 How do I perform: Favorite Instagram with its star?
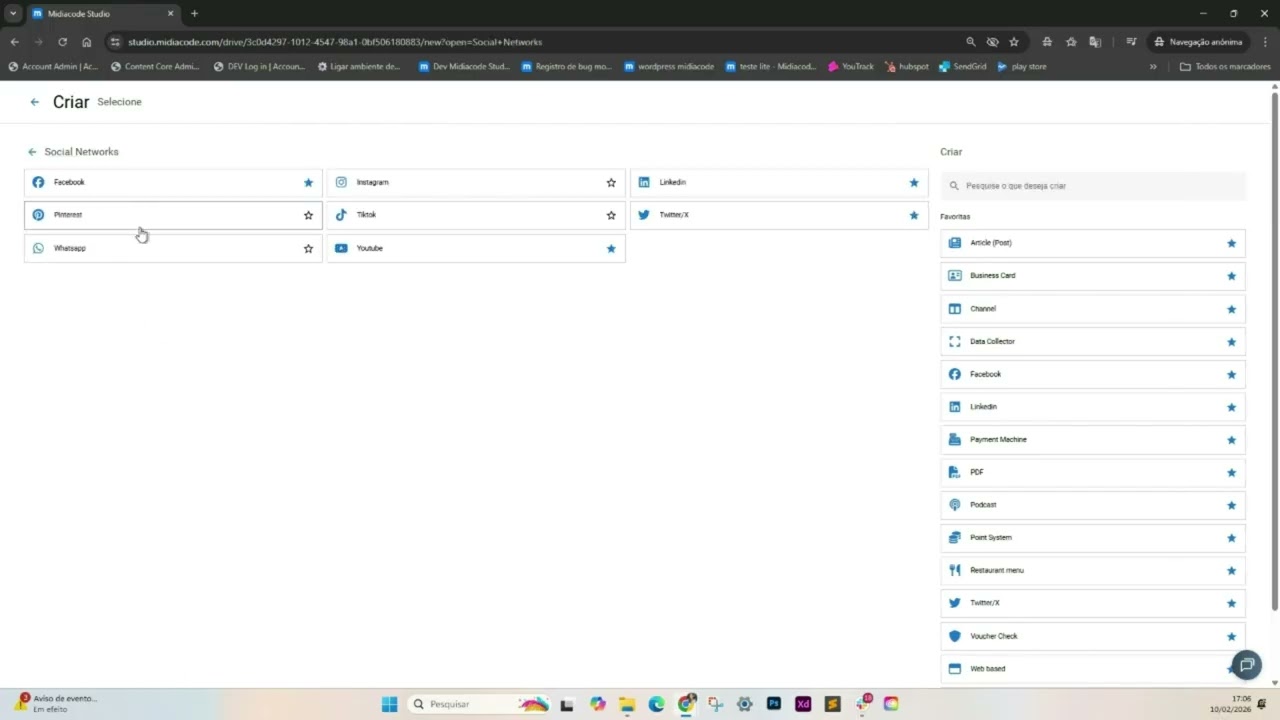pos(611,183)
